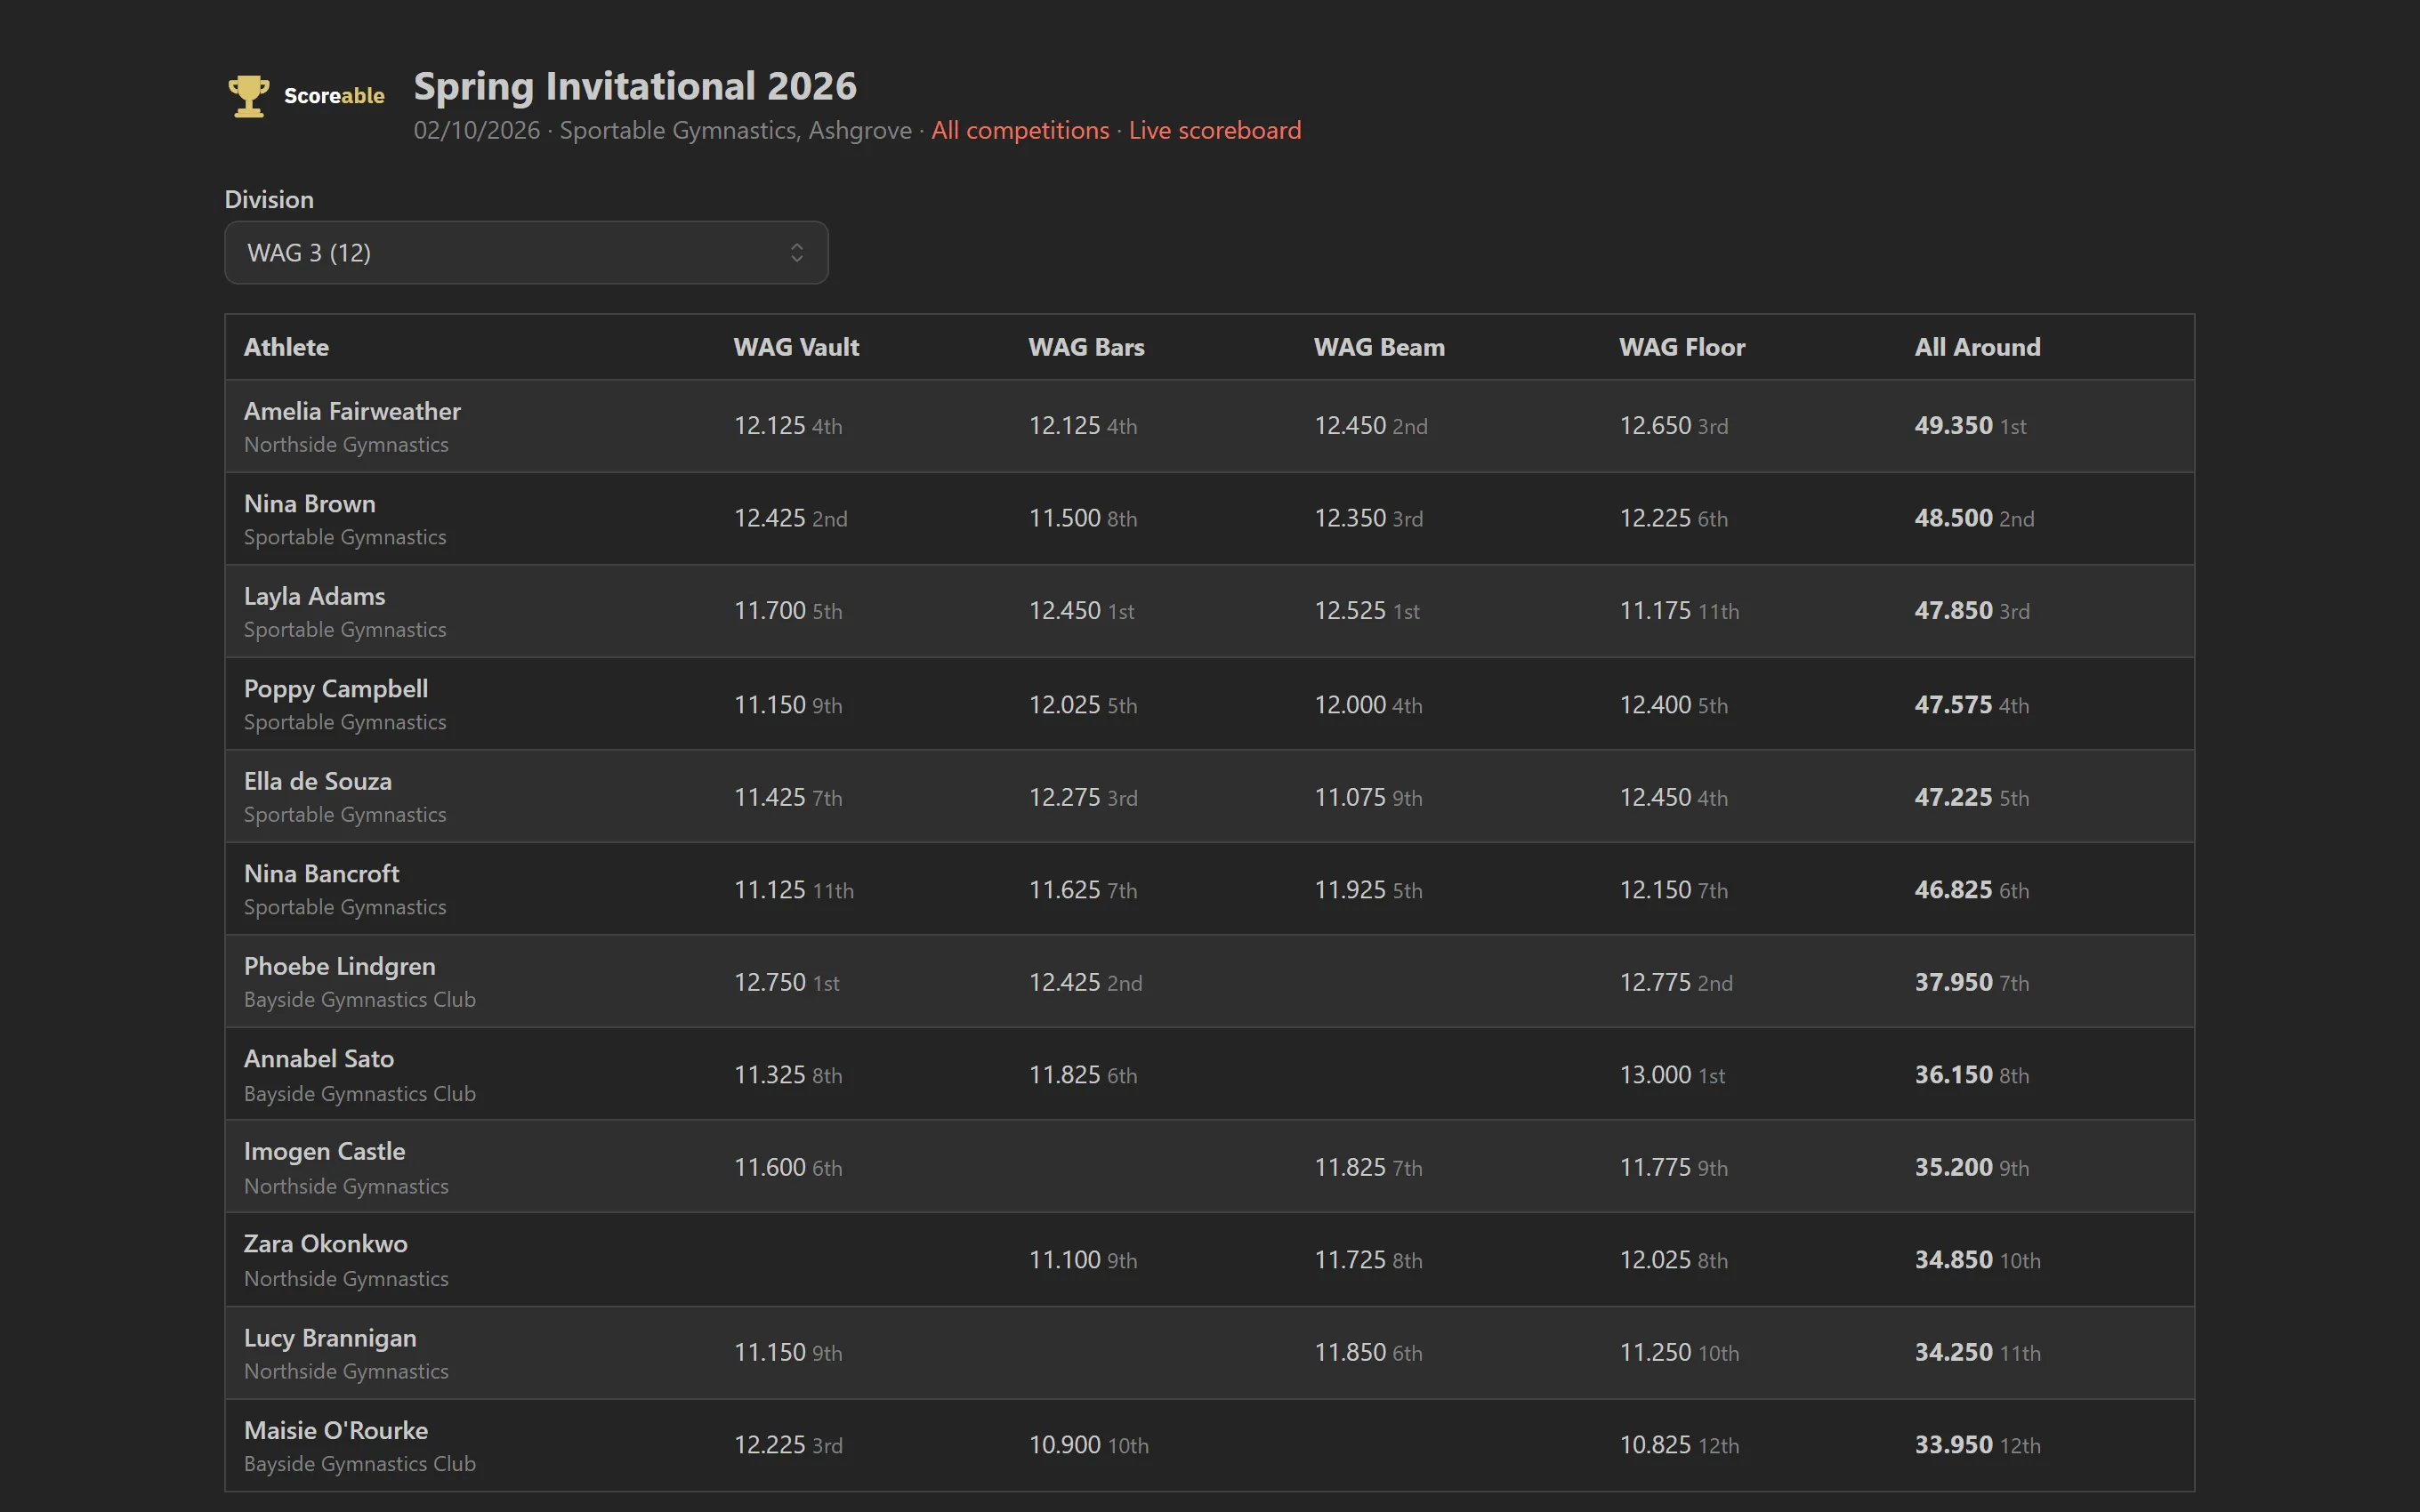Select athlete Lucy Brannigan
The height and width of the screenshot is (1512, 2420).
click(x=330, y=1338)
